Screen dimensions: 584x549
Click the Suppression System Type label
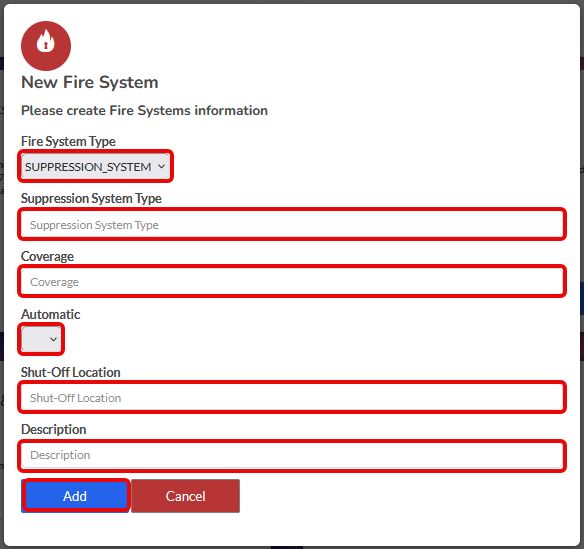[x=91, y=198]
